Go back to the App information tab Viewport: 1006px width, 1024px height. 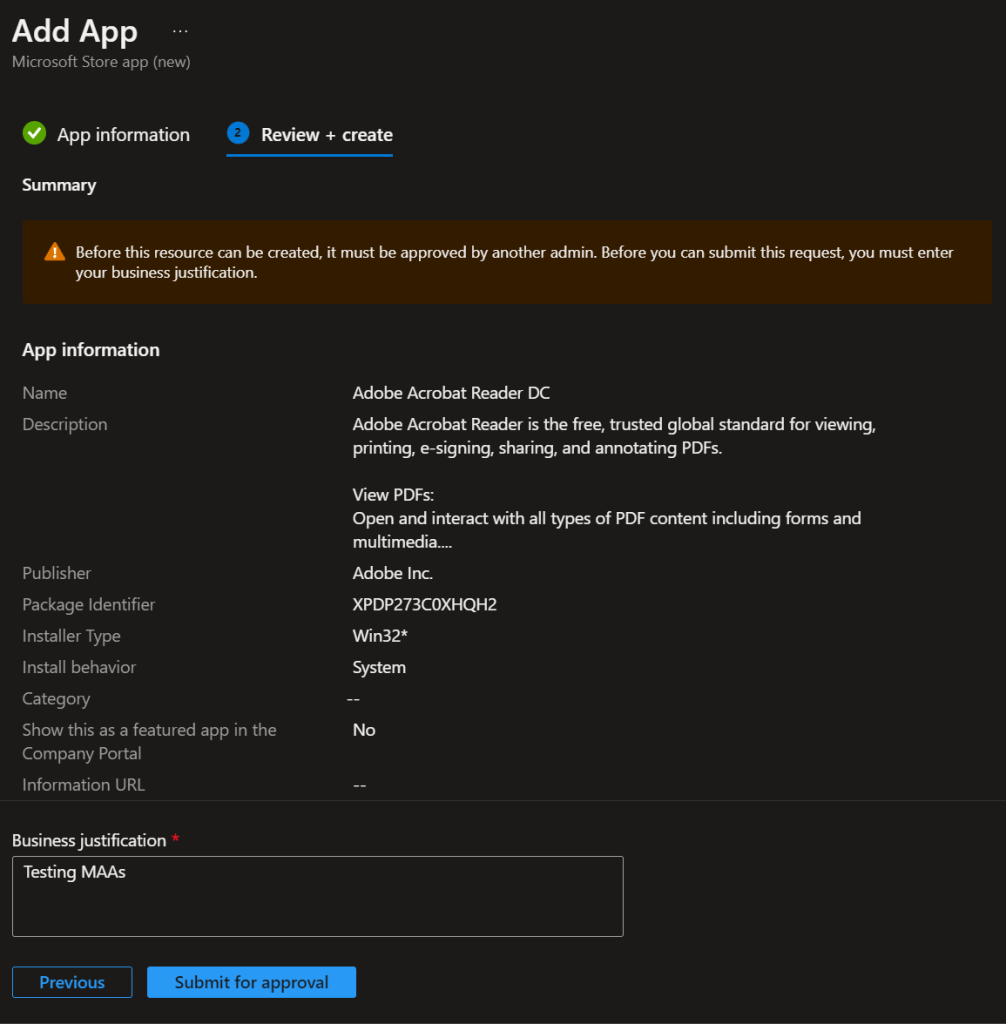[x=123, y=135]
